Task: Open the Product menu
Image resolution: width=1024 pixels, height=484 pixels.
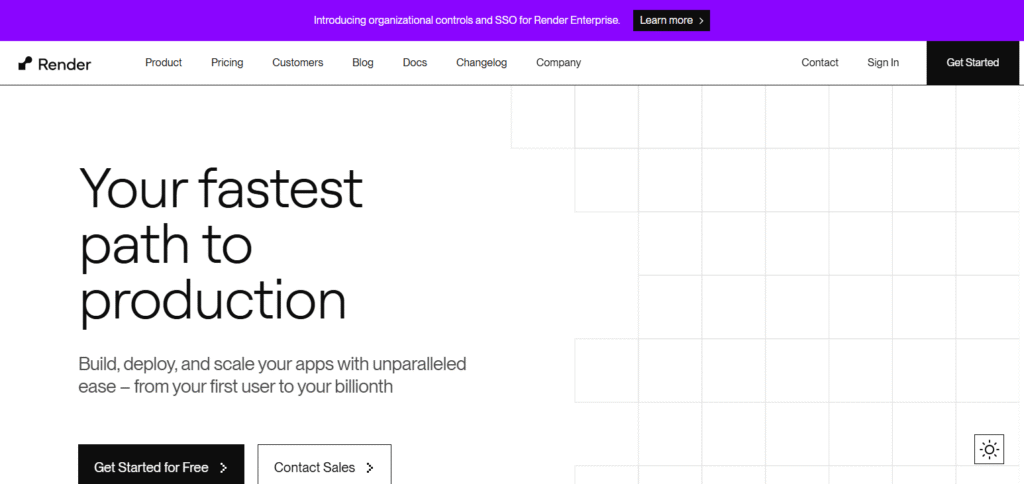Action: pyautogui.click(x=163, y=63)
